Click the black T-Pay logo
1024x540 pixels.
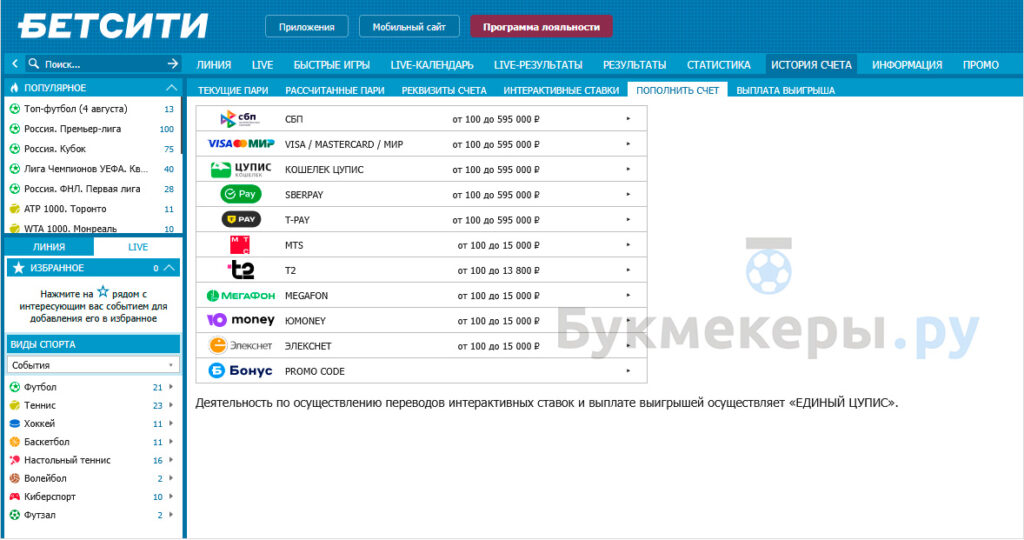[241, 219]
